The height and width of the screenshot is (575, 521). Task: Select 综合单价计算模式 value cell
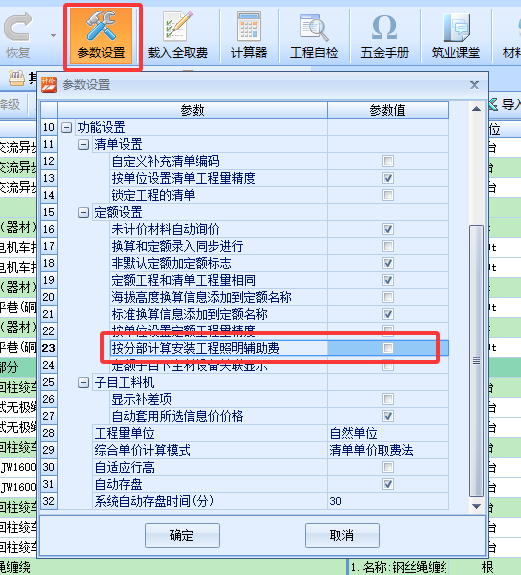coord(388,450)
